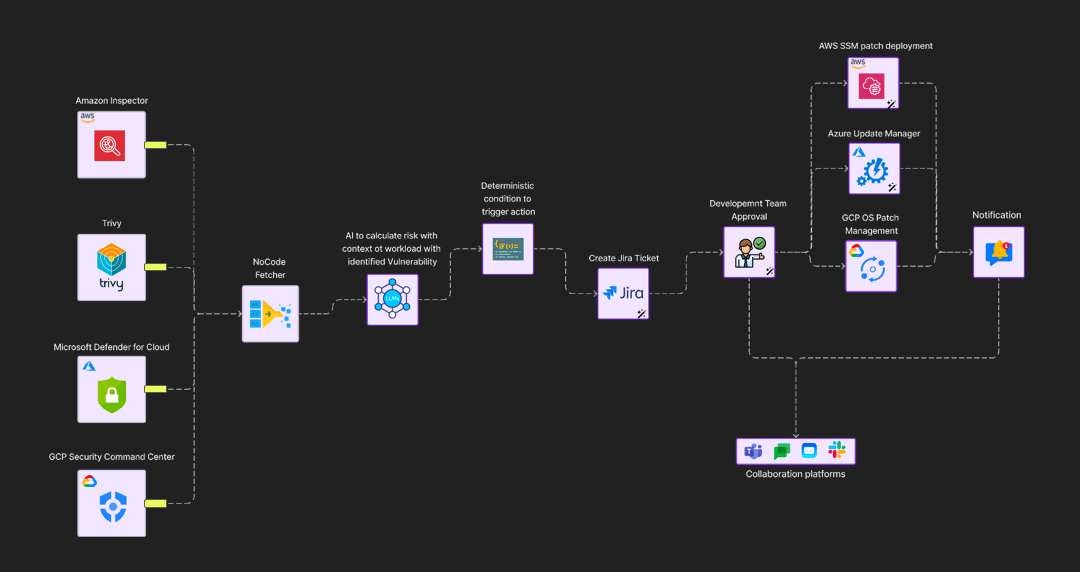
Task: Open the Create Jira Ticket node
Action: click(623, 293)
